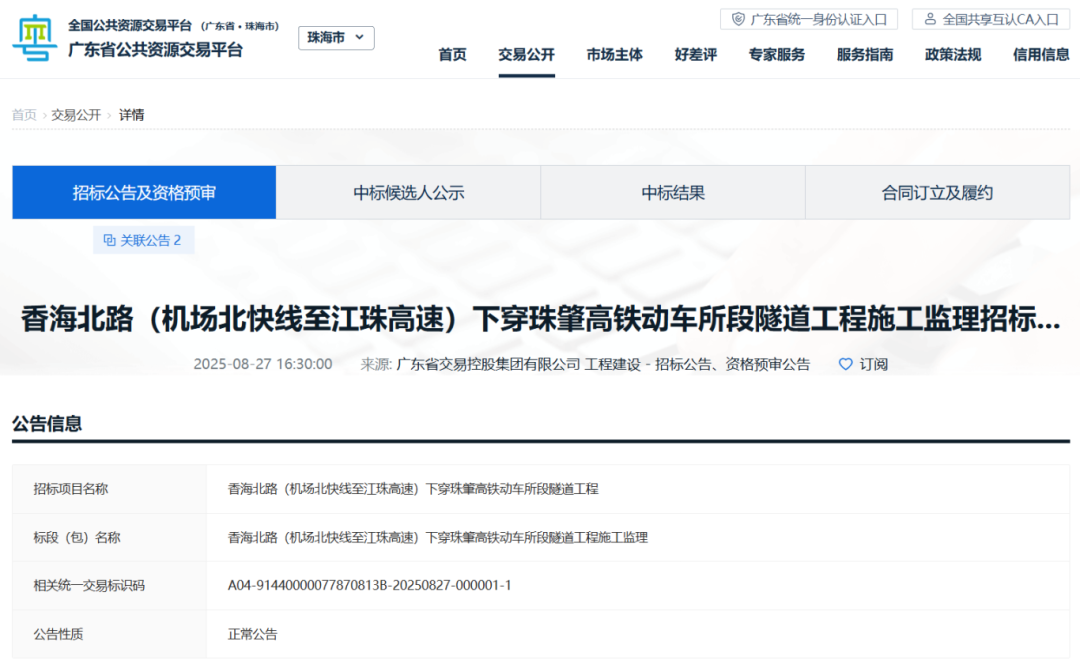Viewport: 1080px width, 664px height.
Task: Switch to the 中标候选人公示 tab
Action: [408, 193]
